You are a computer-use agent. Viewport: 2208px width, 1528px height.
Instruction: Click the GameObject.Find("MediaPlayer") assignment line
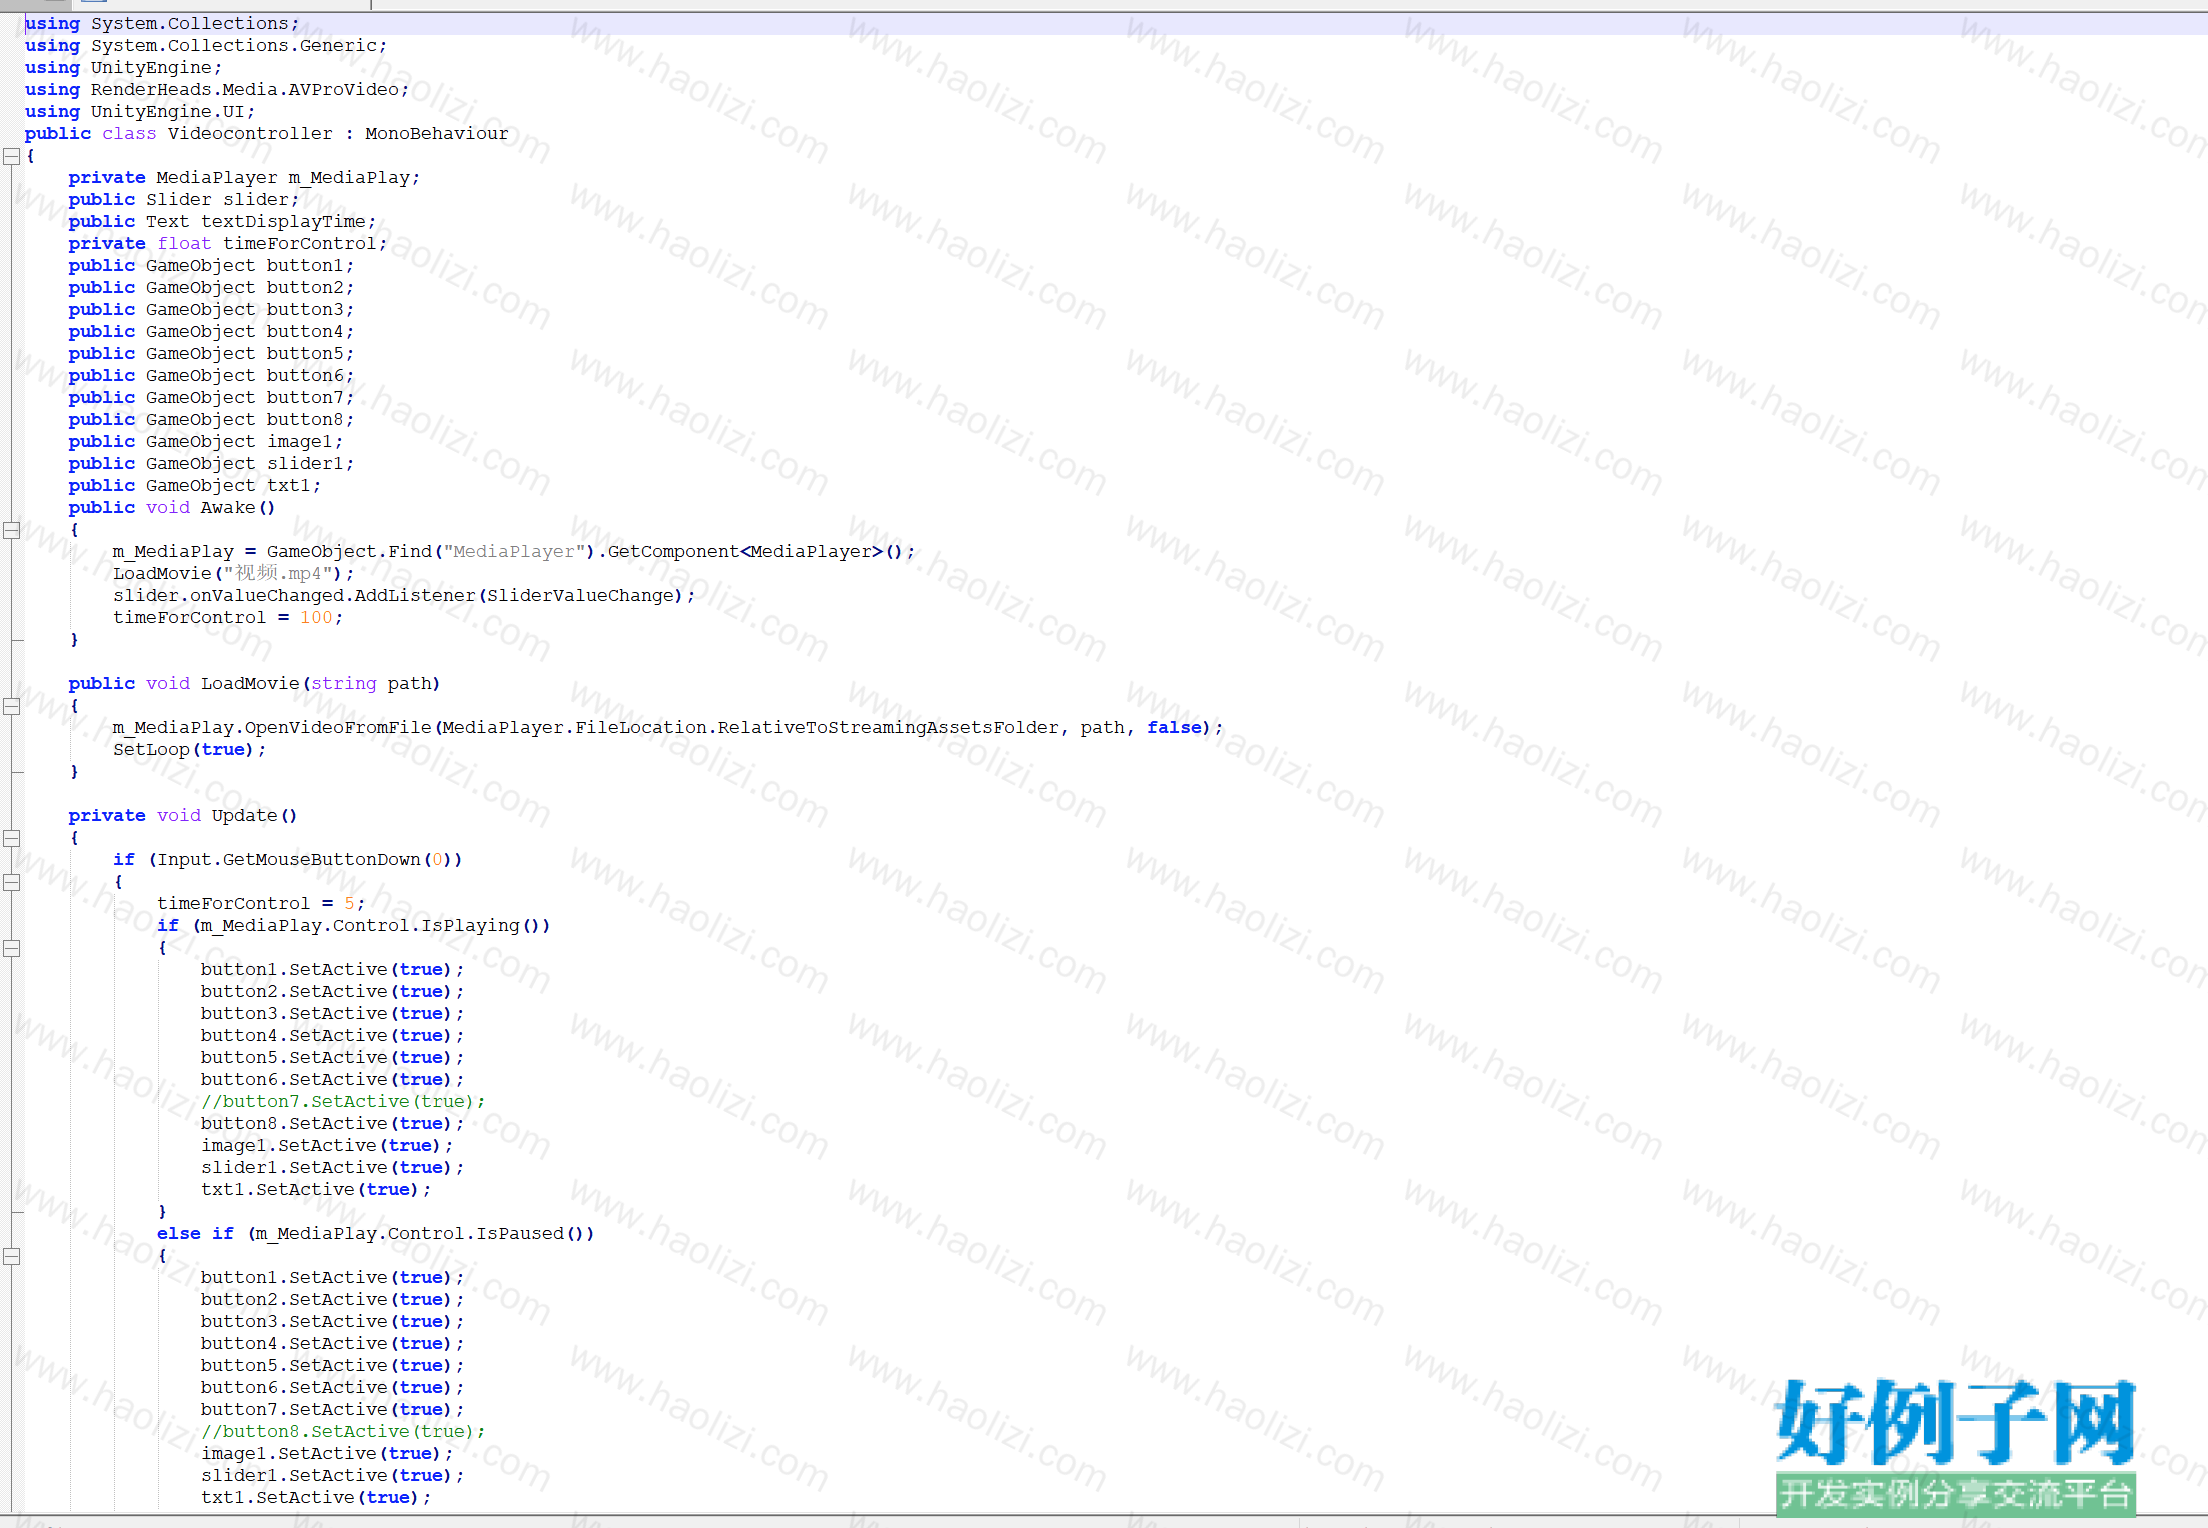point(514,552)
